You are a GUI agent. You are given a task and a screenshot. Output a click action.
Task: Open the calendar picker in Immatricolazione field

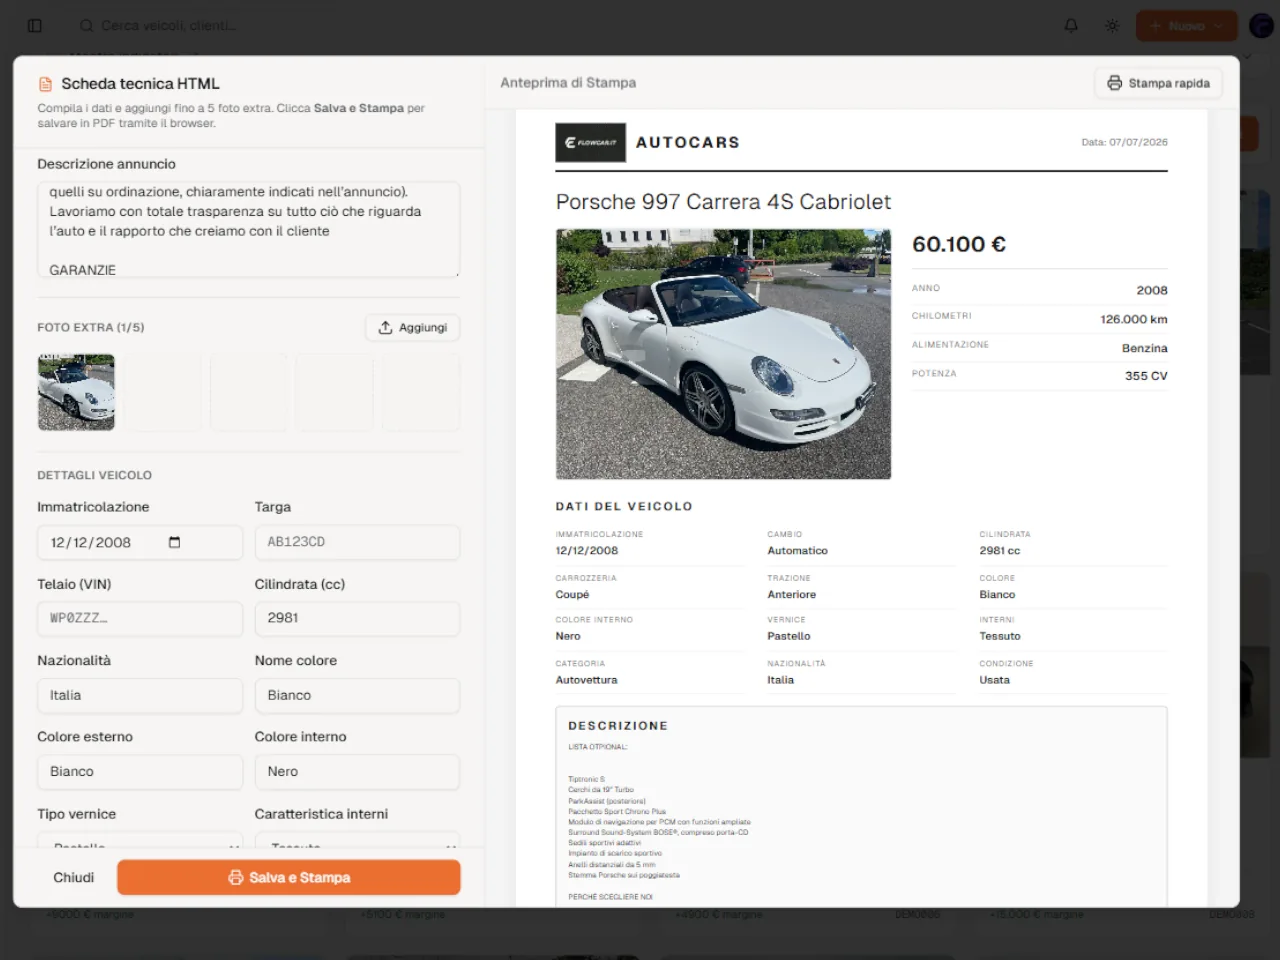(x=175, y=542)
